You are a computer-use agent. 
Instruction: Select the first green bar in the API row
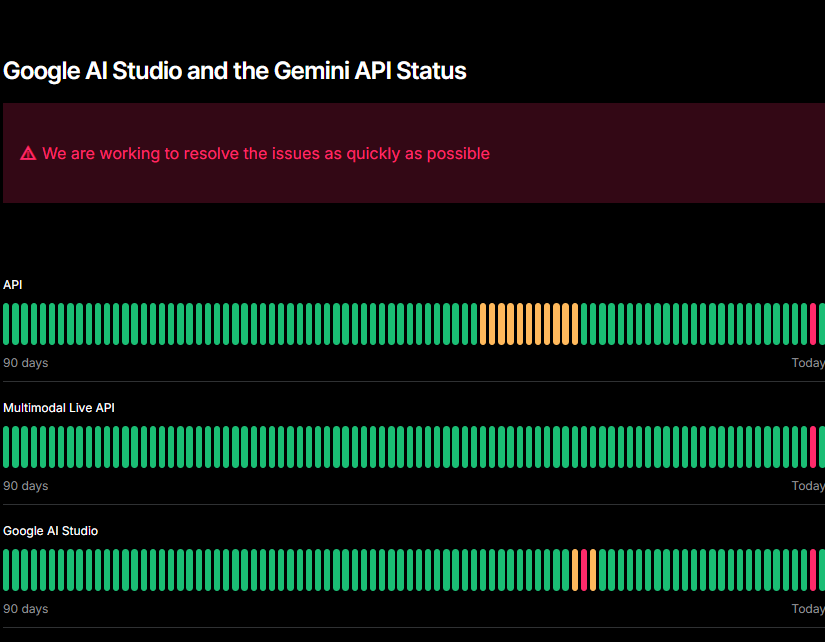point(6,324)
